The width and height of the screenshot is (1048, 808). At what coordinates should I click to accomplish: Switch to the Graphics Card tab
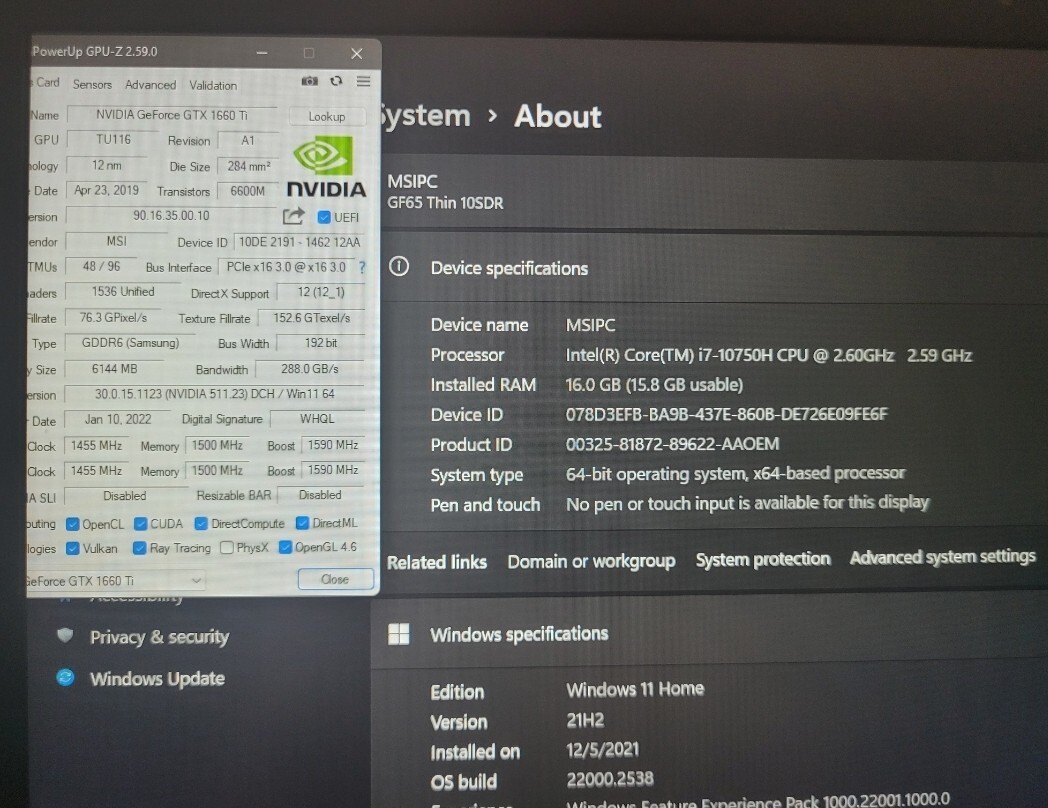tap(45, 82)
